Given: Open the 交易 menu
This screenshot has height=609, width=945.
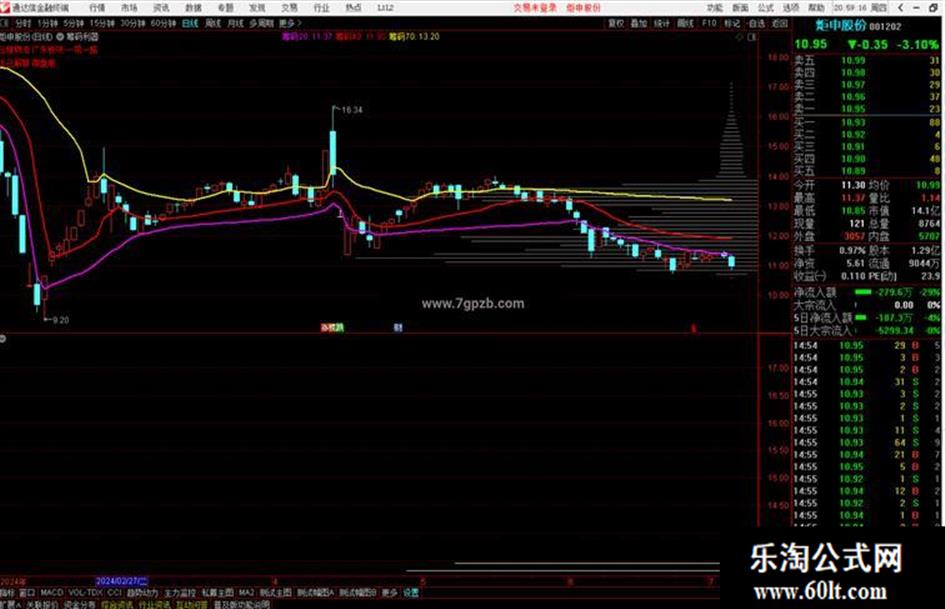Looking at the screenshot, I should [289, 8].
